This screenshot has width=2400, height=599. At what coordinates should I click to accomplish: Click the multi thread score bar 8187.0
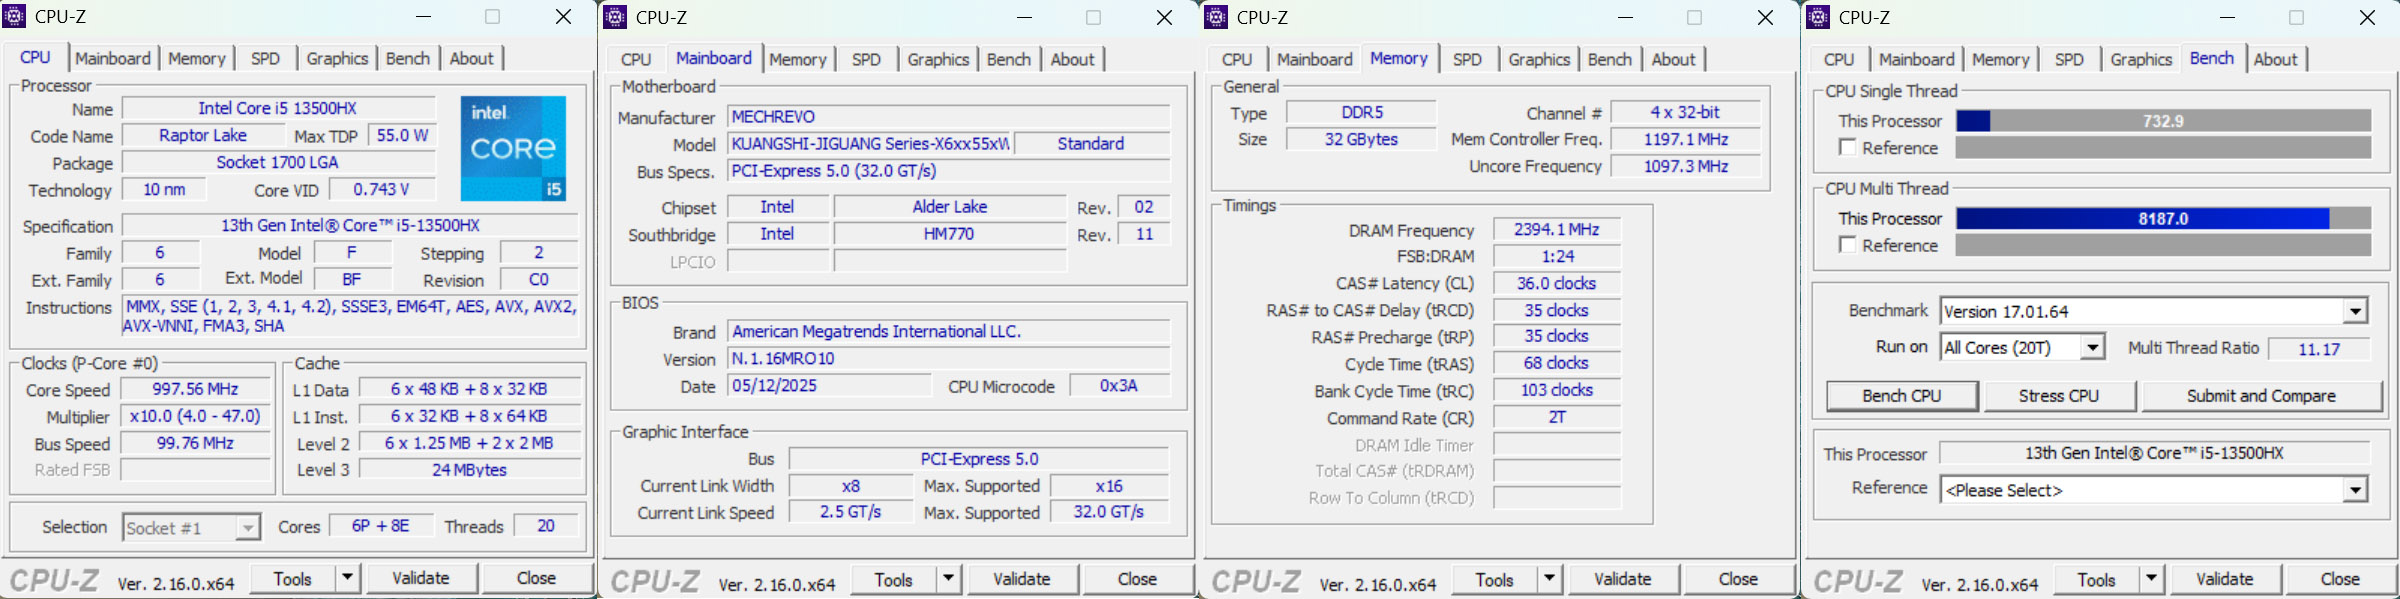2163,218
